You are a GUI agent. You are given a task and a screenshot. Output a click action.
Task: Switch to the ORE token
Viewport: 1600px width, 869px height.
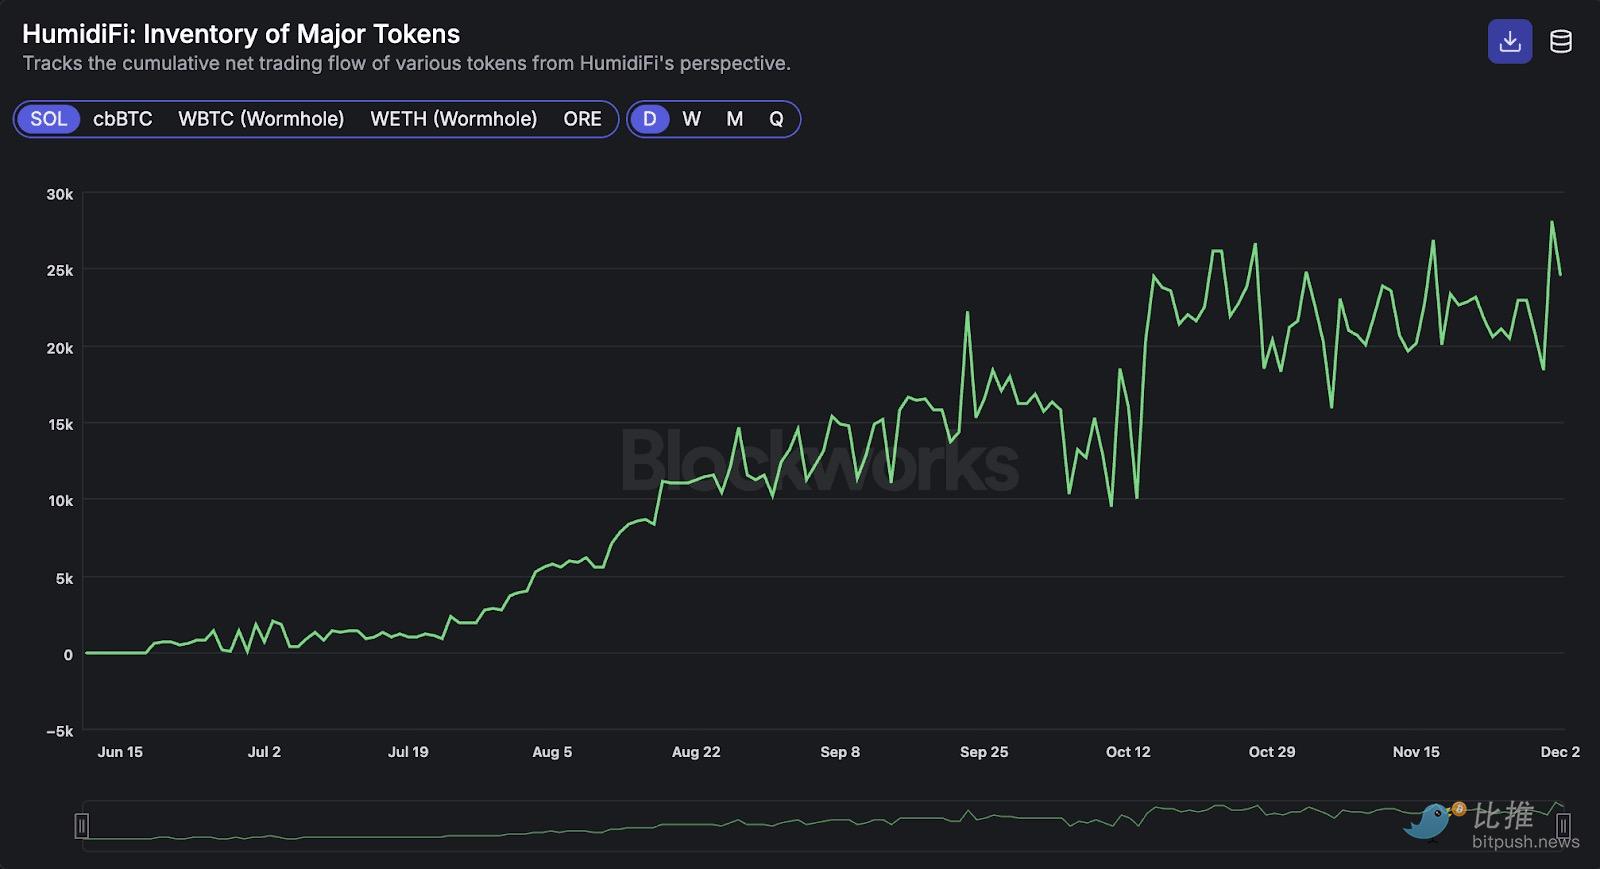point(582,119)
